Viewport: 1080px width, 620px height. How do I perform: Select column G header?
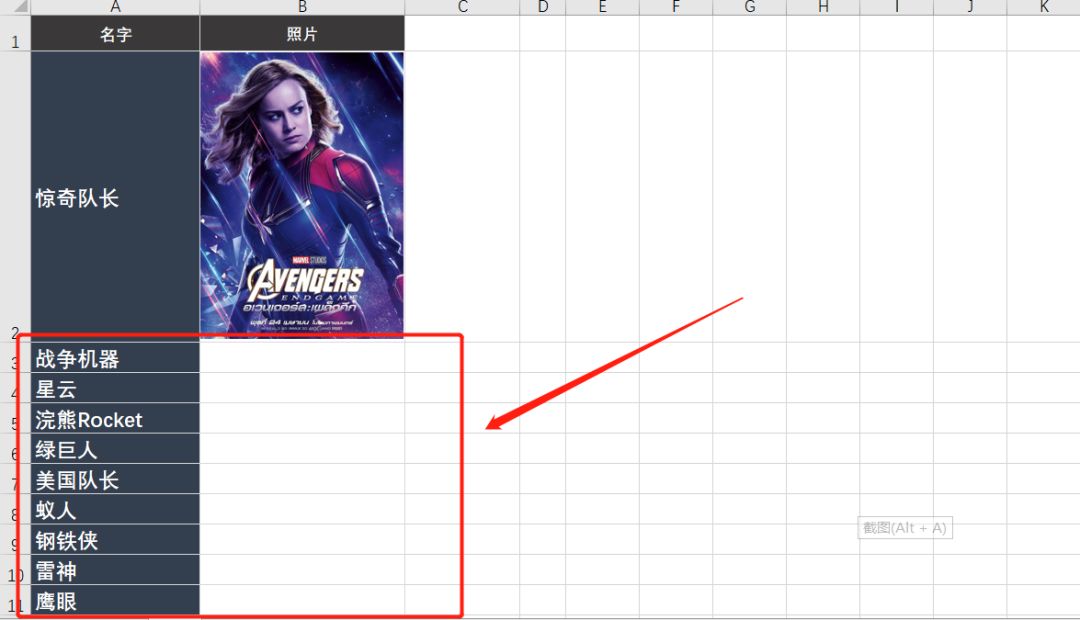749,7
